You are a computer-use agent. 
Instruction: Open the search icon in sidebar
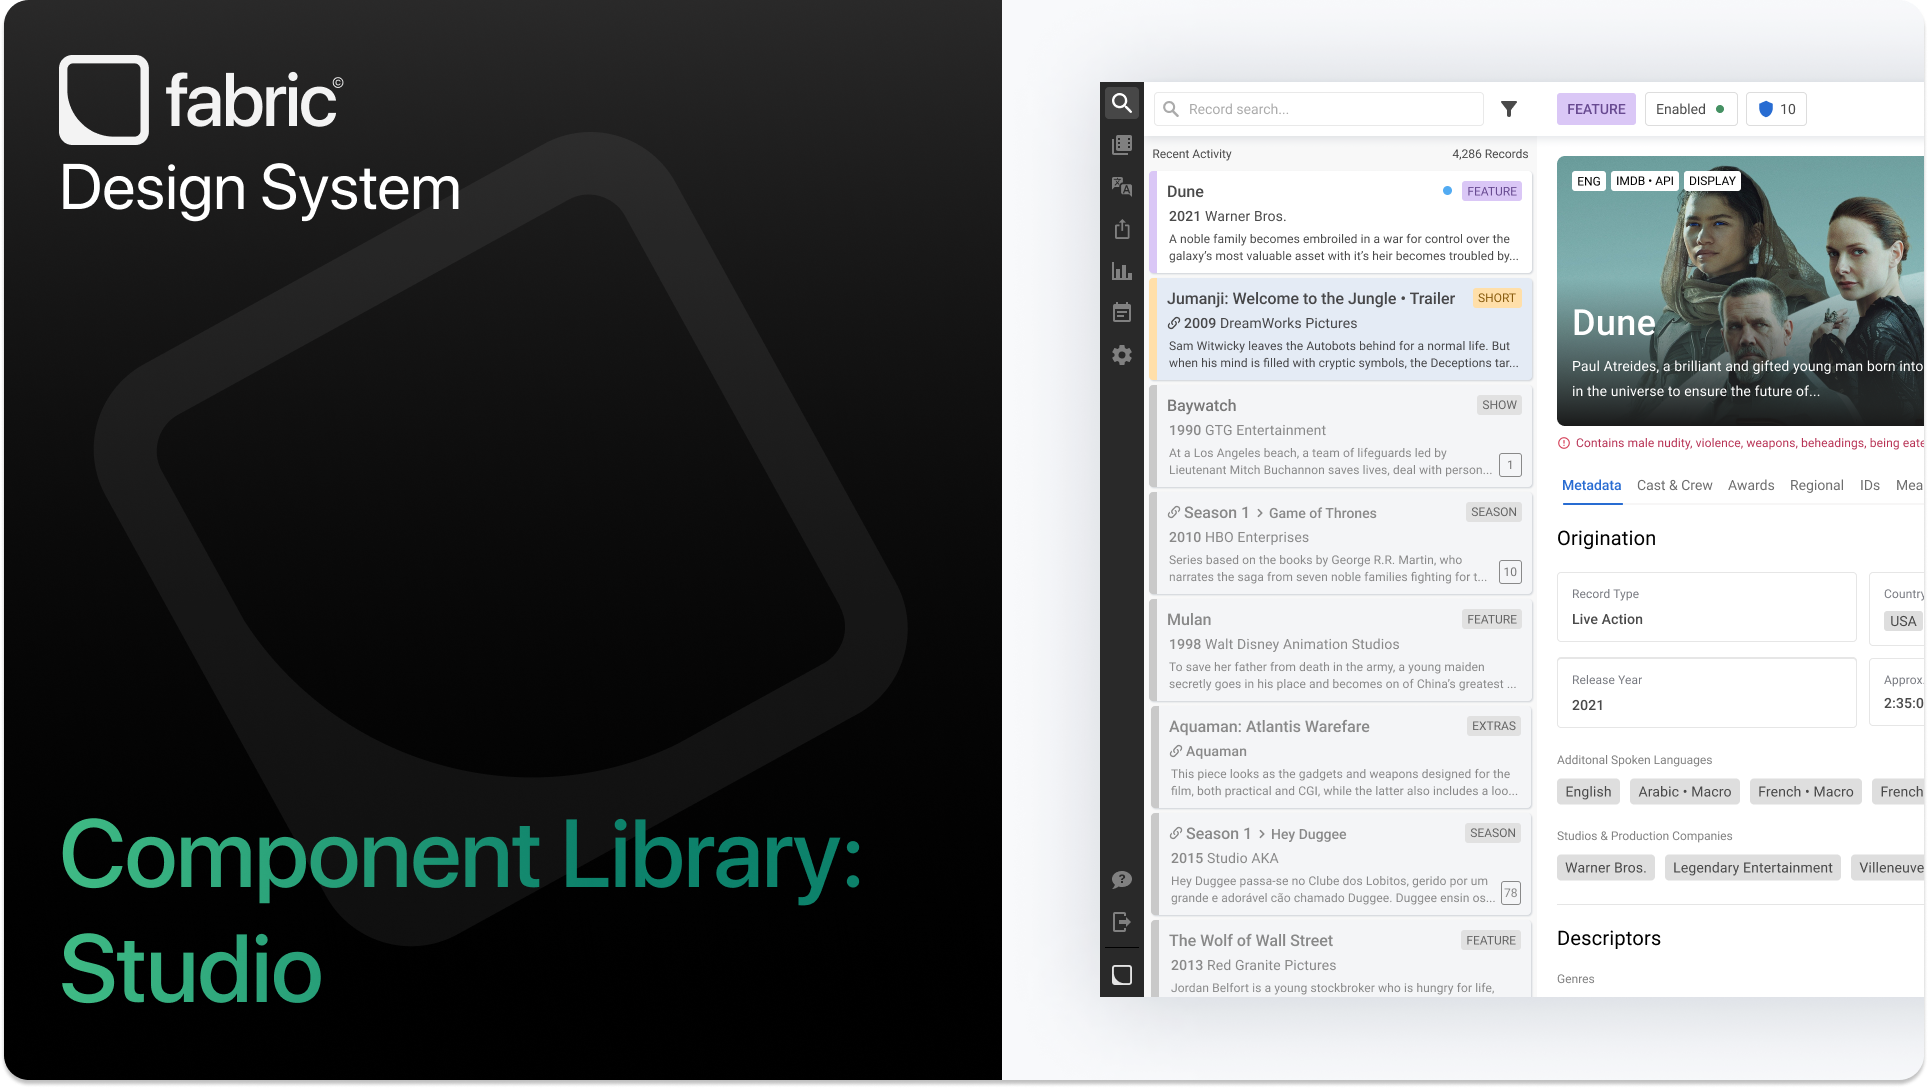1122,103
